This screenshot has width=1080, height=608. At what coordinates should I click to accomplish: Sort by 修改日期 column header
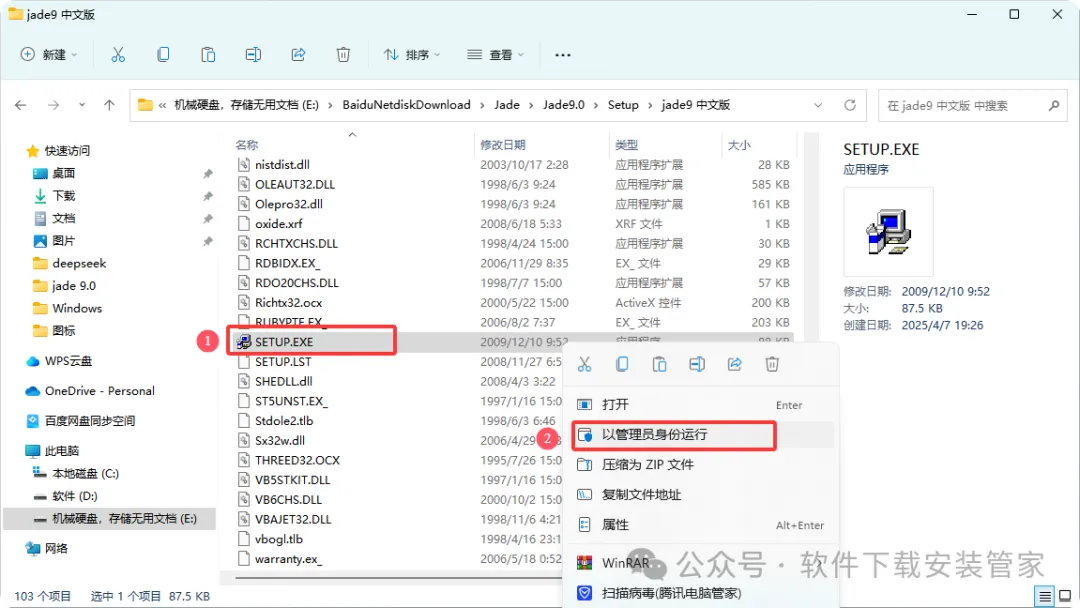click(503, 145)
